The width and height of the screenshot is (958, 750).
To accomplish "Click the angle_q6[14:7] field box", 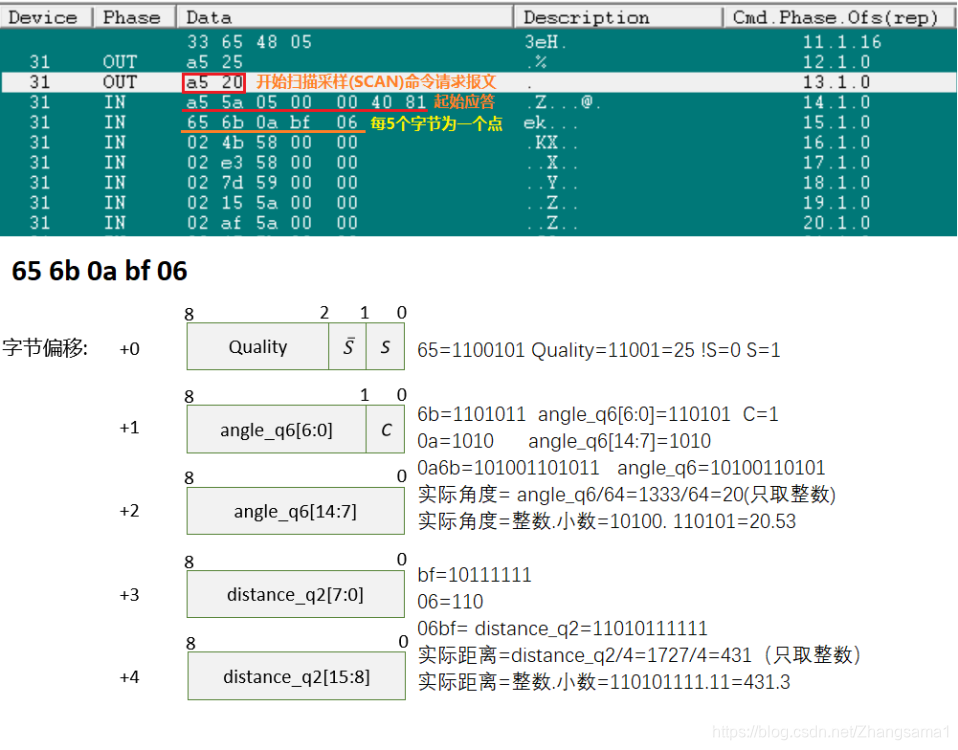I will tap(296, 511).
